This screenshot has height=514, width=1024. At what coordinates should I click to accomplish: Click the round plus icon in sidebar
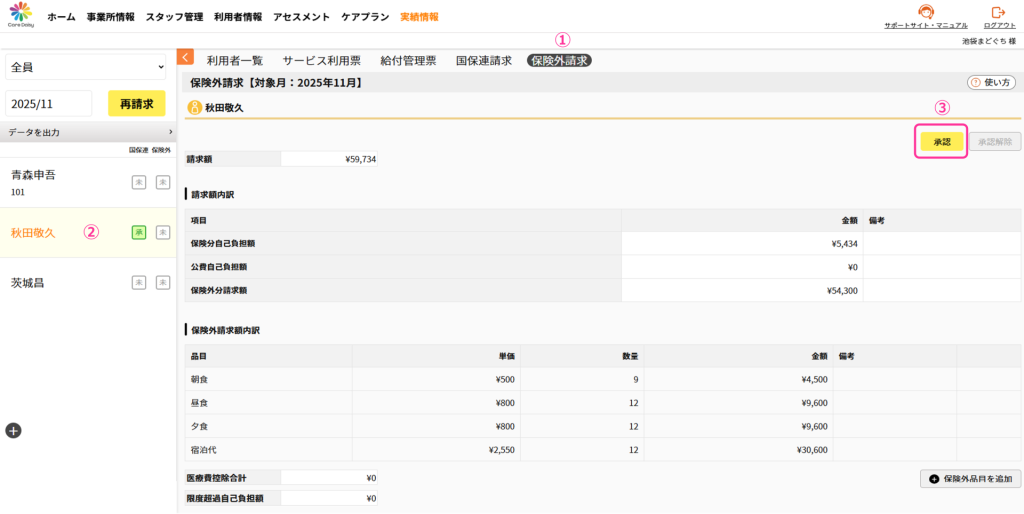point(13,430)
